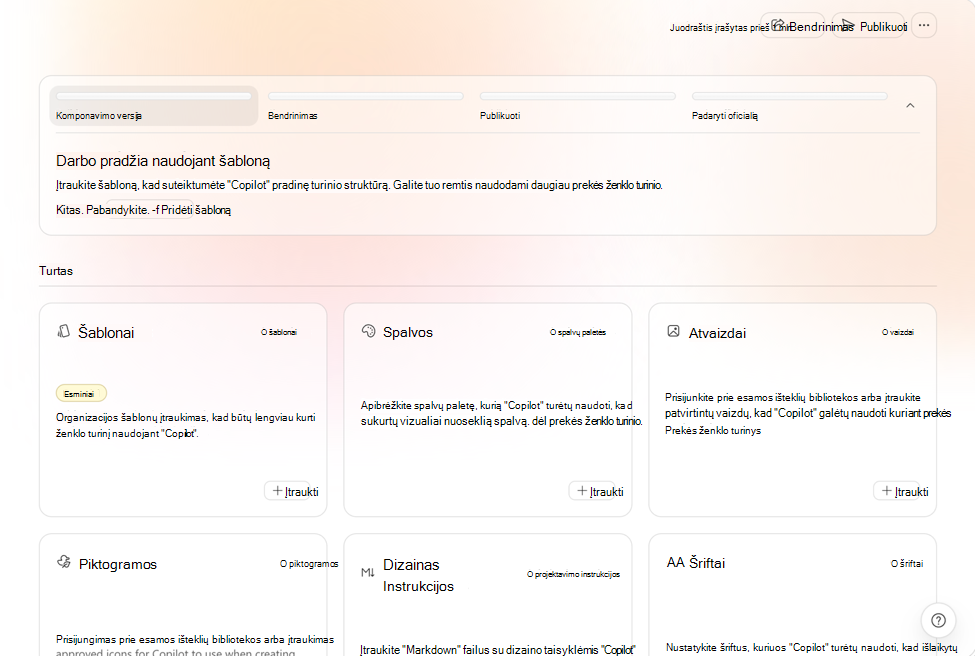Open the more options ellipsis menu
The height and width of the screenshot is (656, 975).
point(924,25)
